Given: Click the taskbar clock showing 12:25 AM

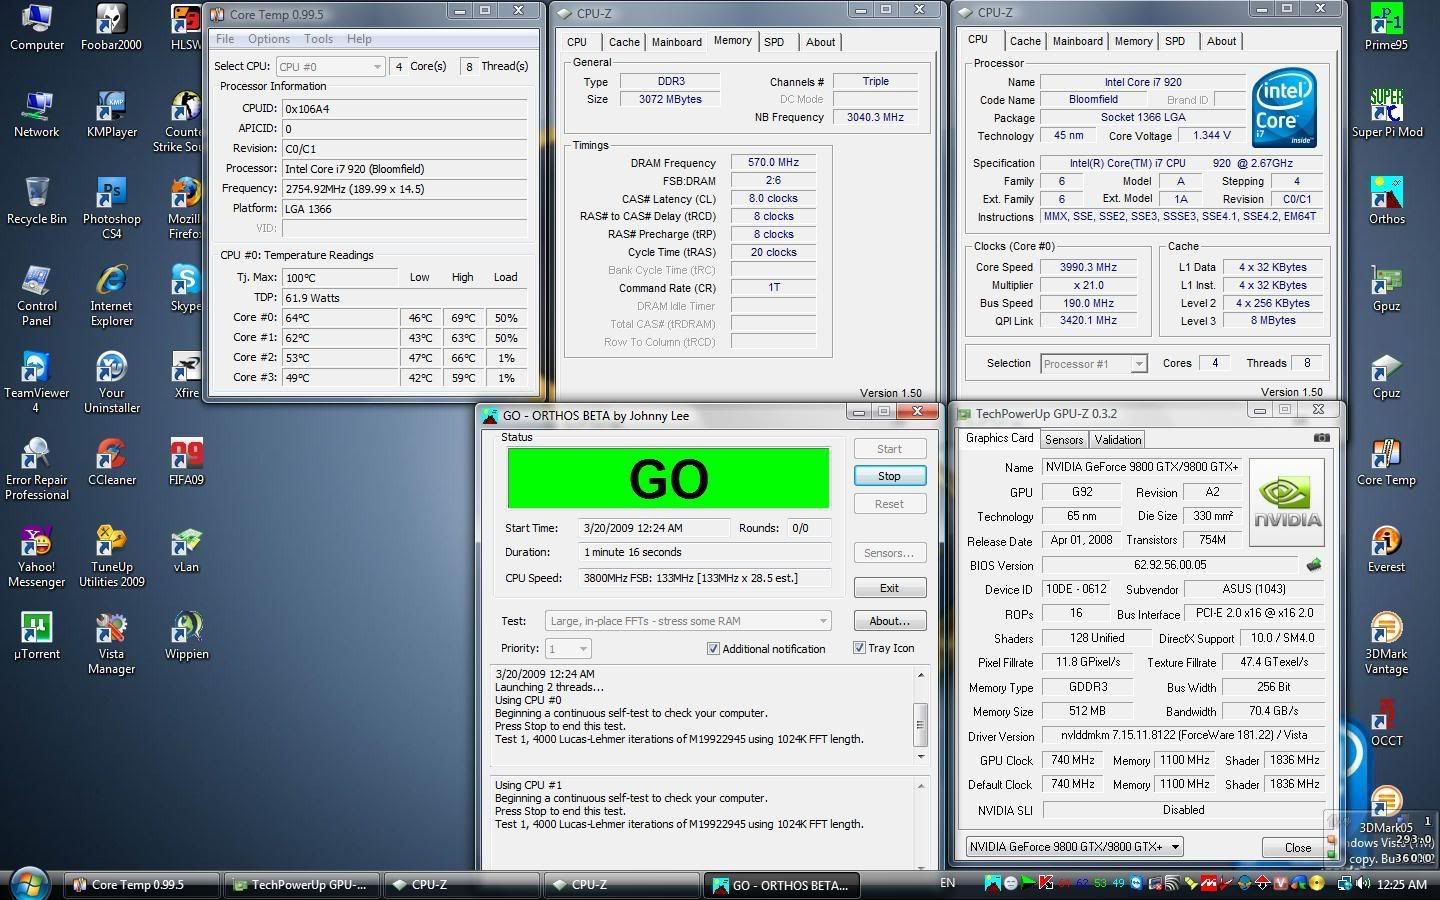Looking at the screenshot, I should (x=1402, y=884).
